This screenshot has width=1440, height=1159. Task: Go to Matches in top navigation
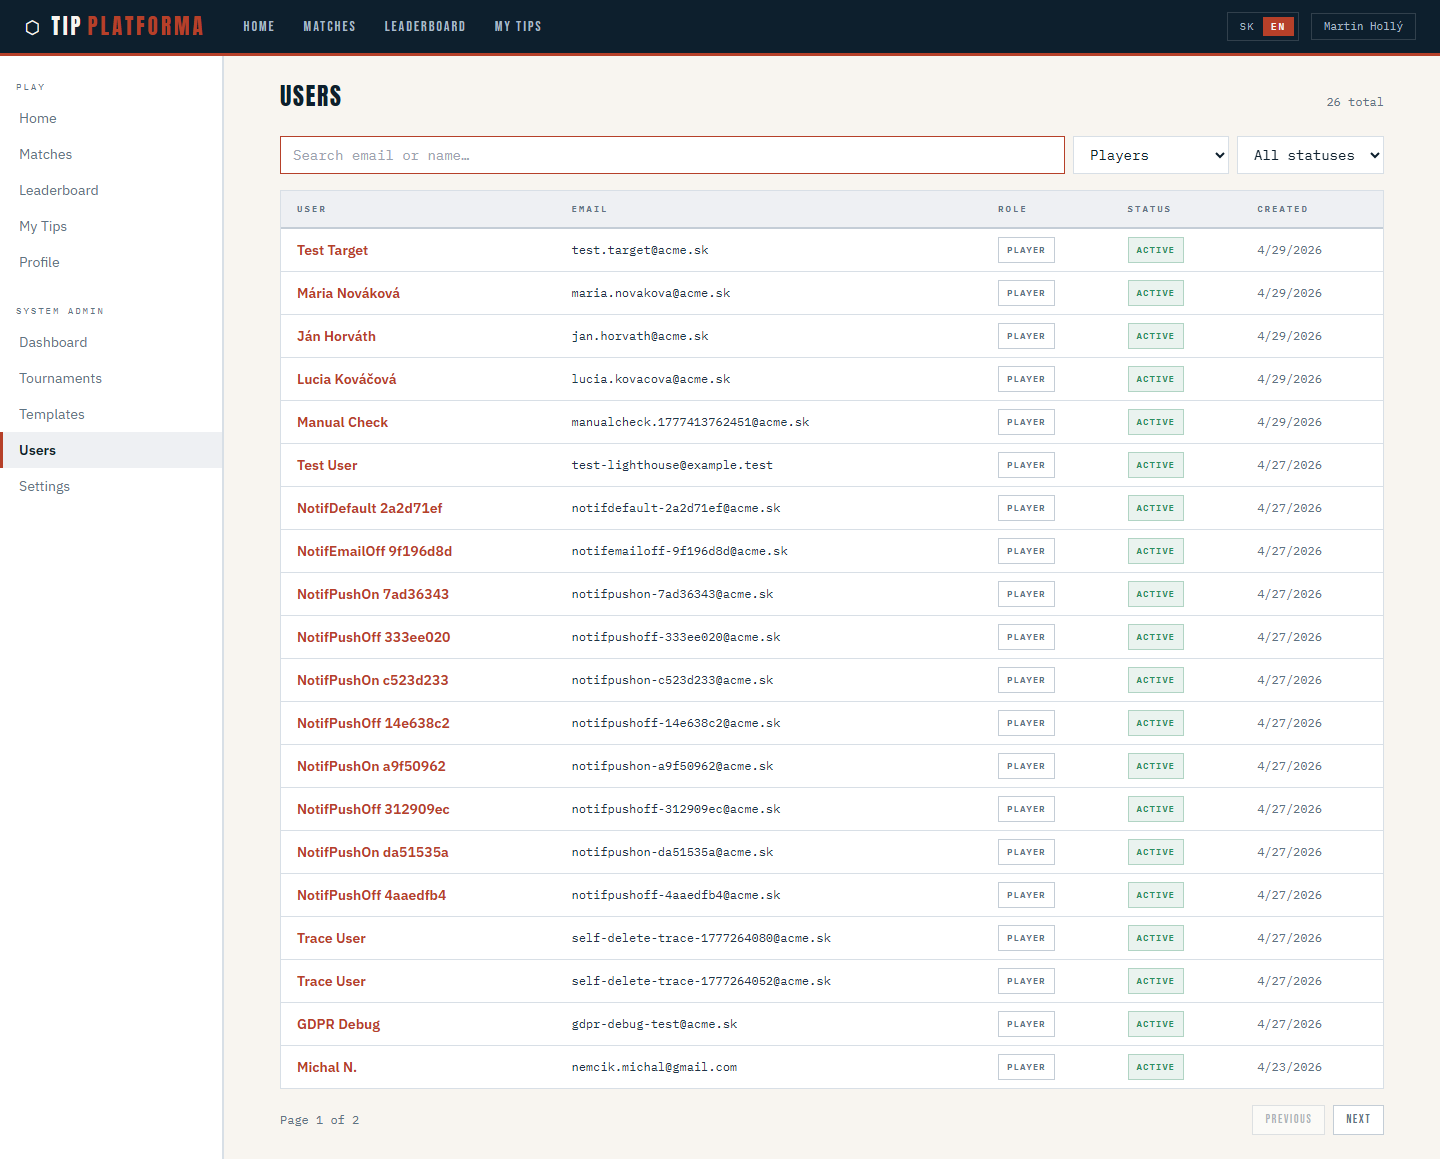tap(329, 27)
